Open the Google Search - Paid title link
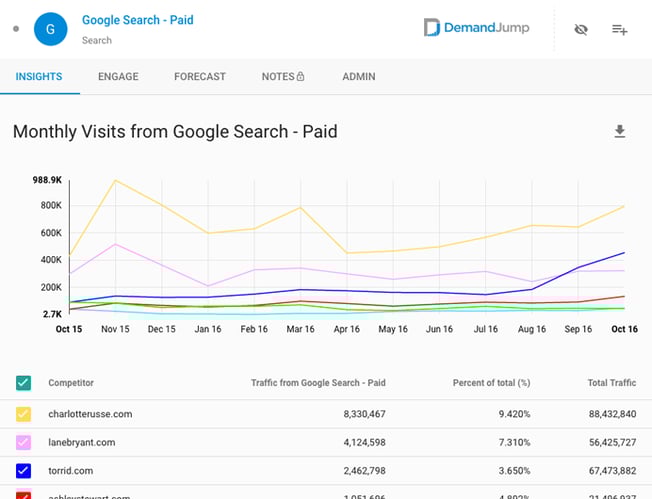 (x=138, y=20)
